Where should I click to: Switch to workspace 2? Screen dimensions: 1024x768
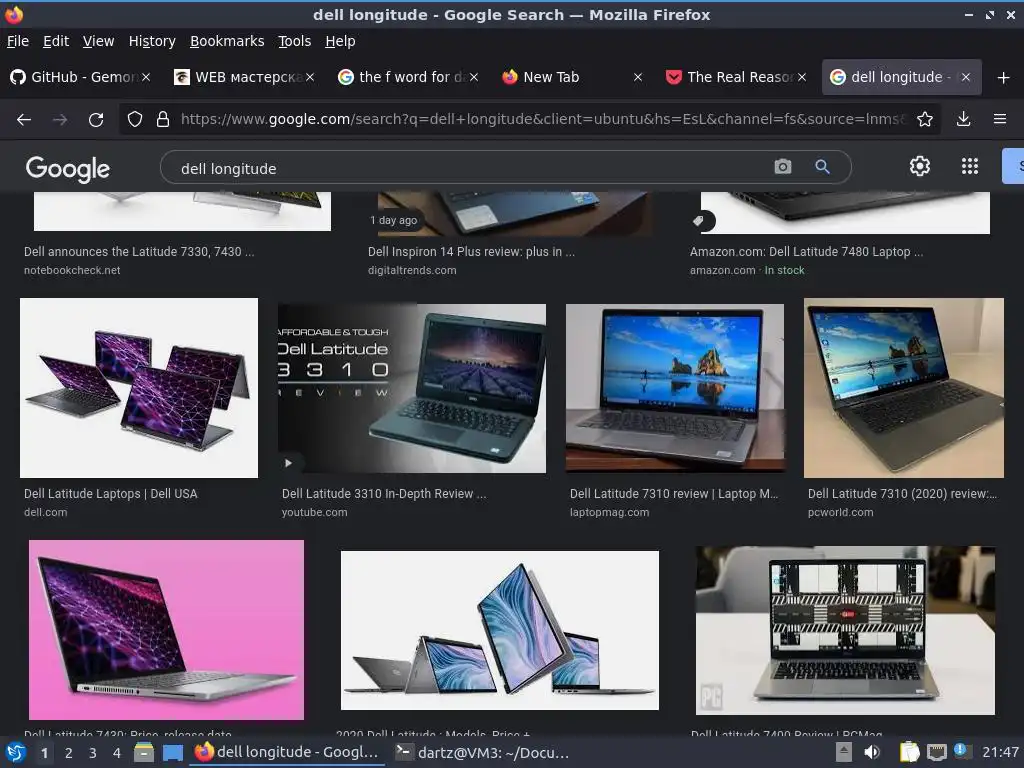pos(69,753)
